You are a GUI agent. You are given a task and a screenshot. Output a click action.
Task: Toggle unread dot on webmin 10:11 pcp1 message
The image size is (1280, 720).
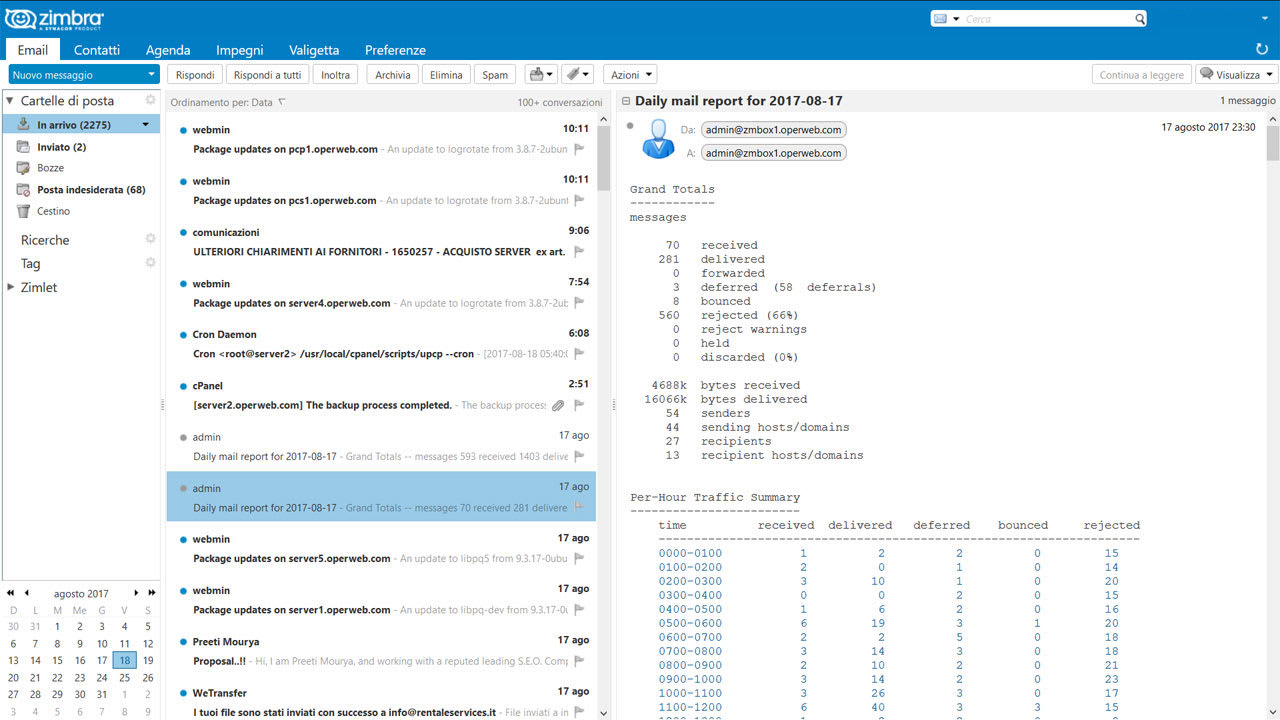pos(183,130)
